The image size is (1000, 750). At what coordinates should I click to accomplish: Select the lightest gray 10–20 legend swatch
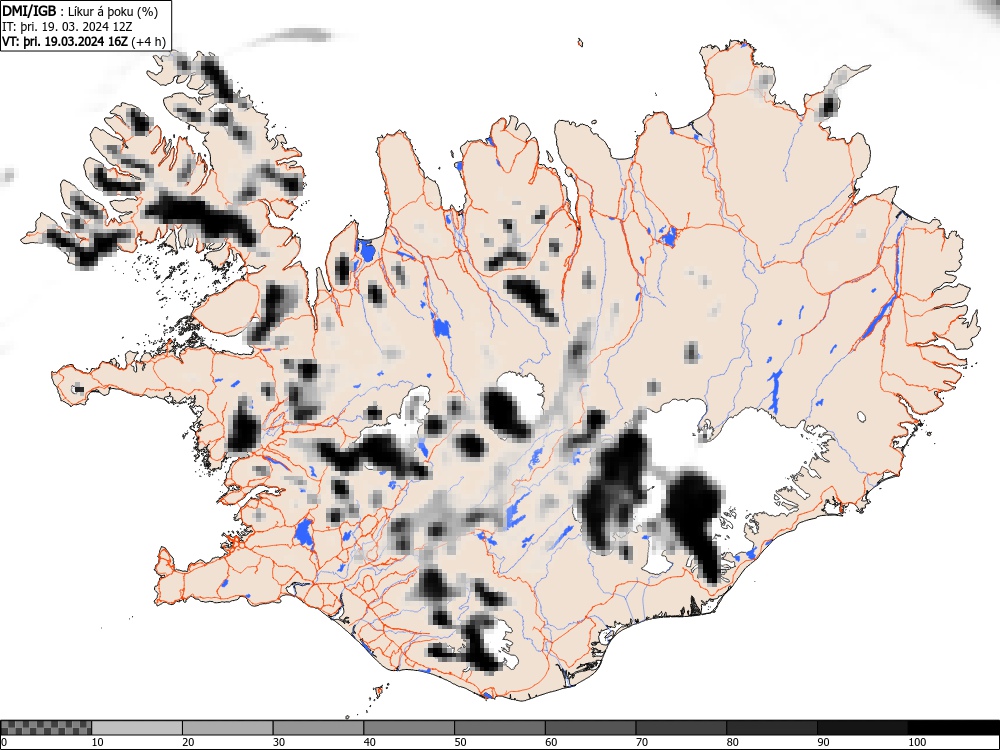point(137,728)
